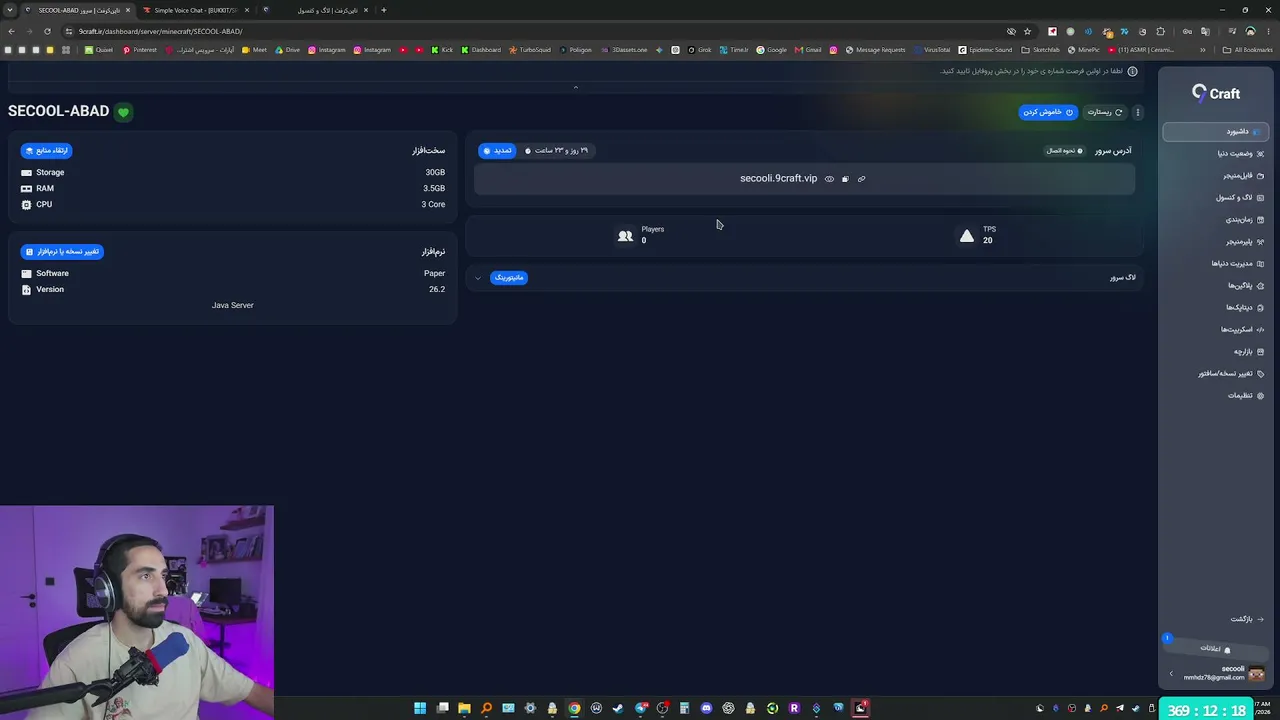Image resolution: width=1280 pixels, height=720 pixels.
Task: Open a new browser tab
Action: pyautogui.click(x=383, y=10)
